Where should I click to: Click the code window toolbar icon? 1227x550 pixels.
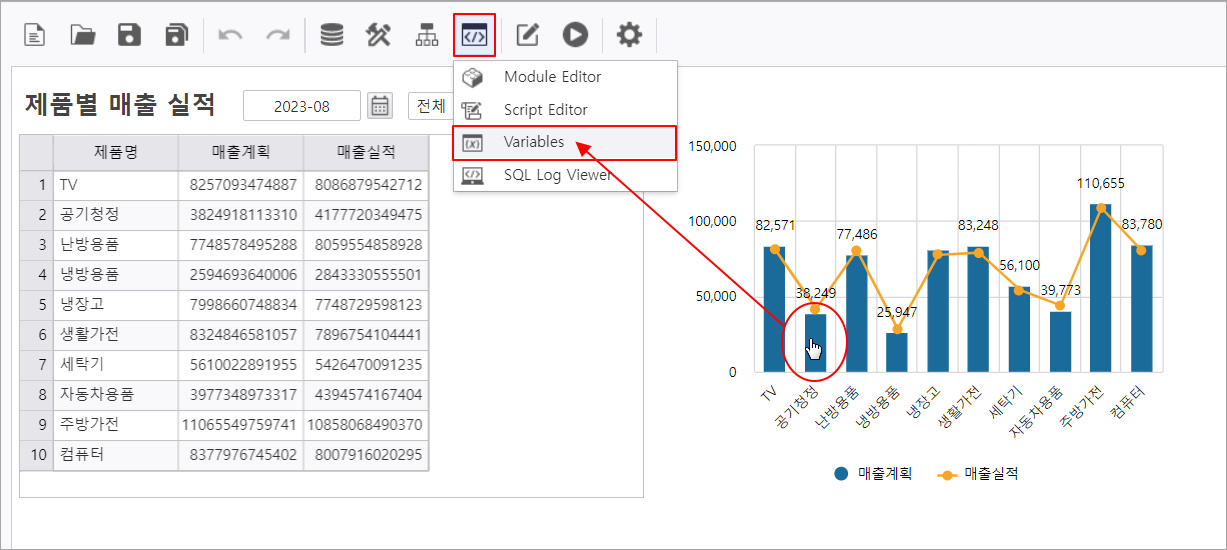474,35
